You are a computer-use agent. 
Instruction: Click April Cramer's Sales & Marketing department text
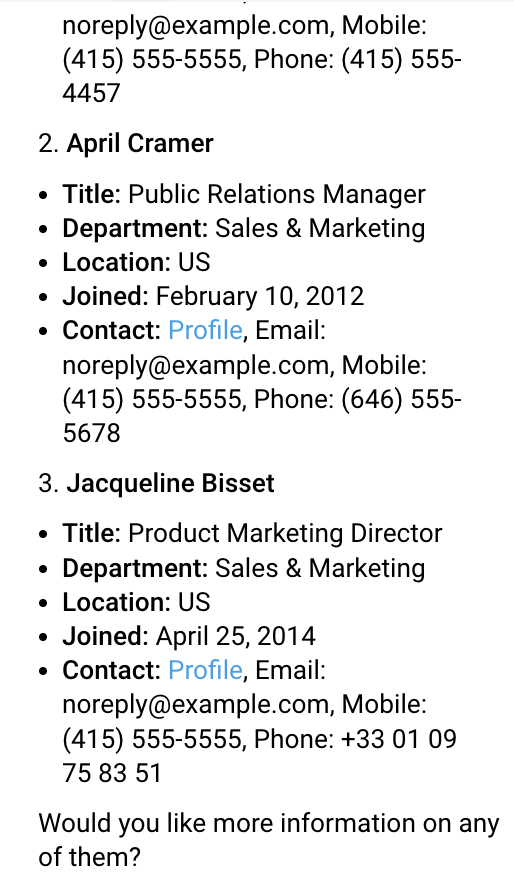tap(320, 228)
